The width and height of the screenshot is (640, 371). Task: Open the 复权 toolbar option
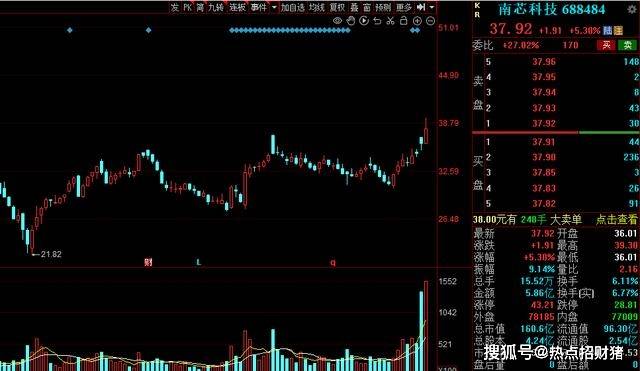338,7
